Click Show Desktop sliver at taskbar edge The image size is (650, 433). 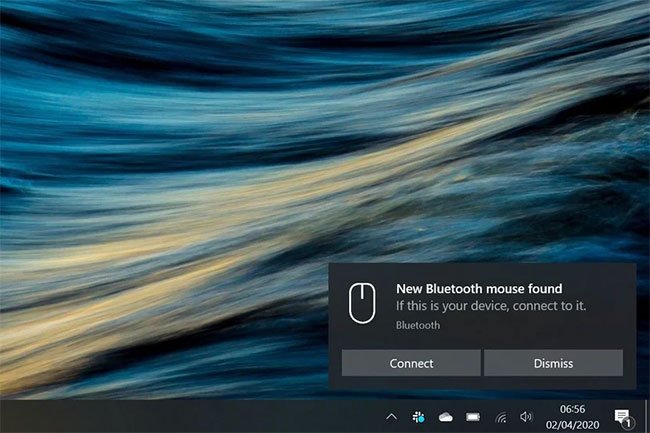647,416
